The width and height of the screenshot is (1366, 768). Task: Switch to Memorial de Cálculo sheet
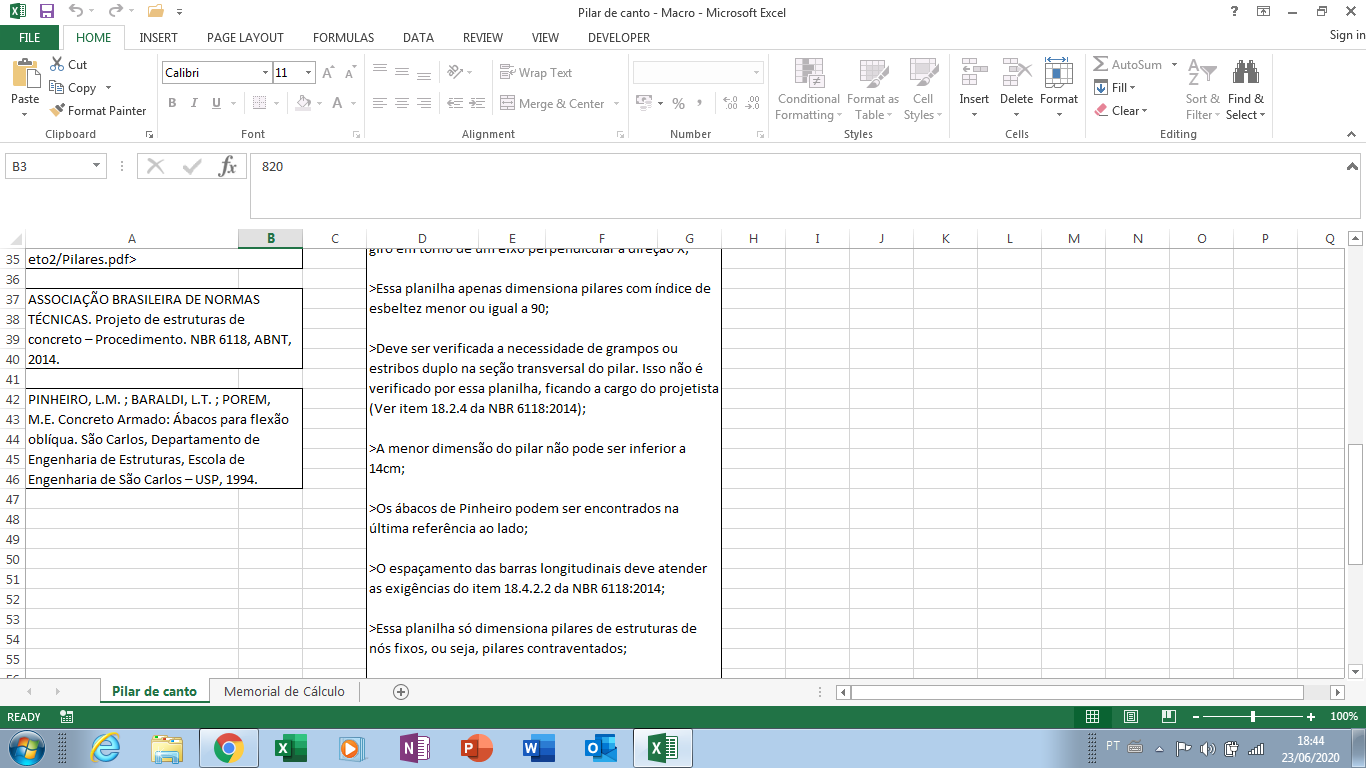284,691
